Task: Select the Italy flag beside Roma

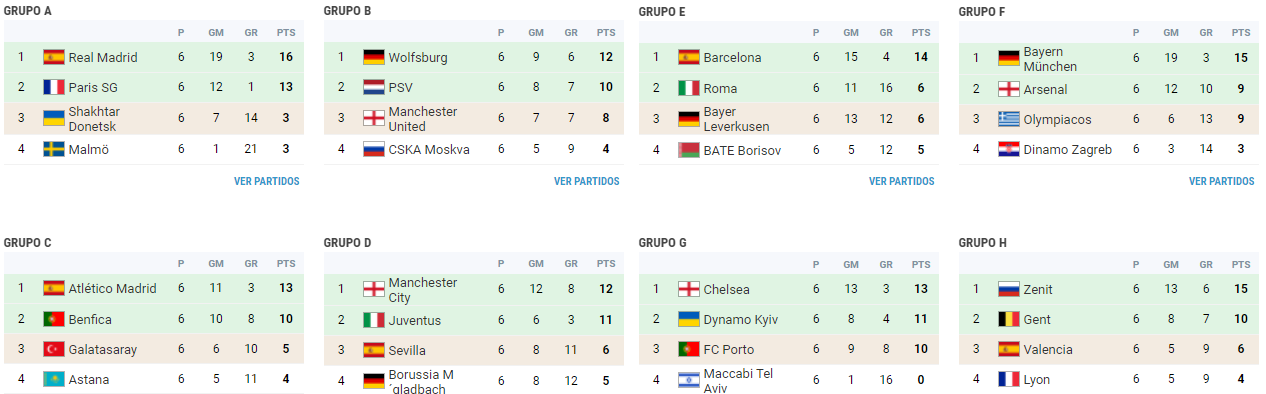Action: (689, 88)
